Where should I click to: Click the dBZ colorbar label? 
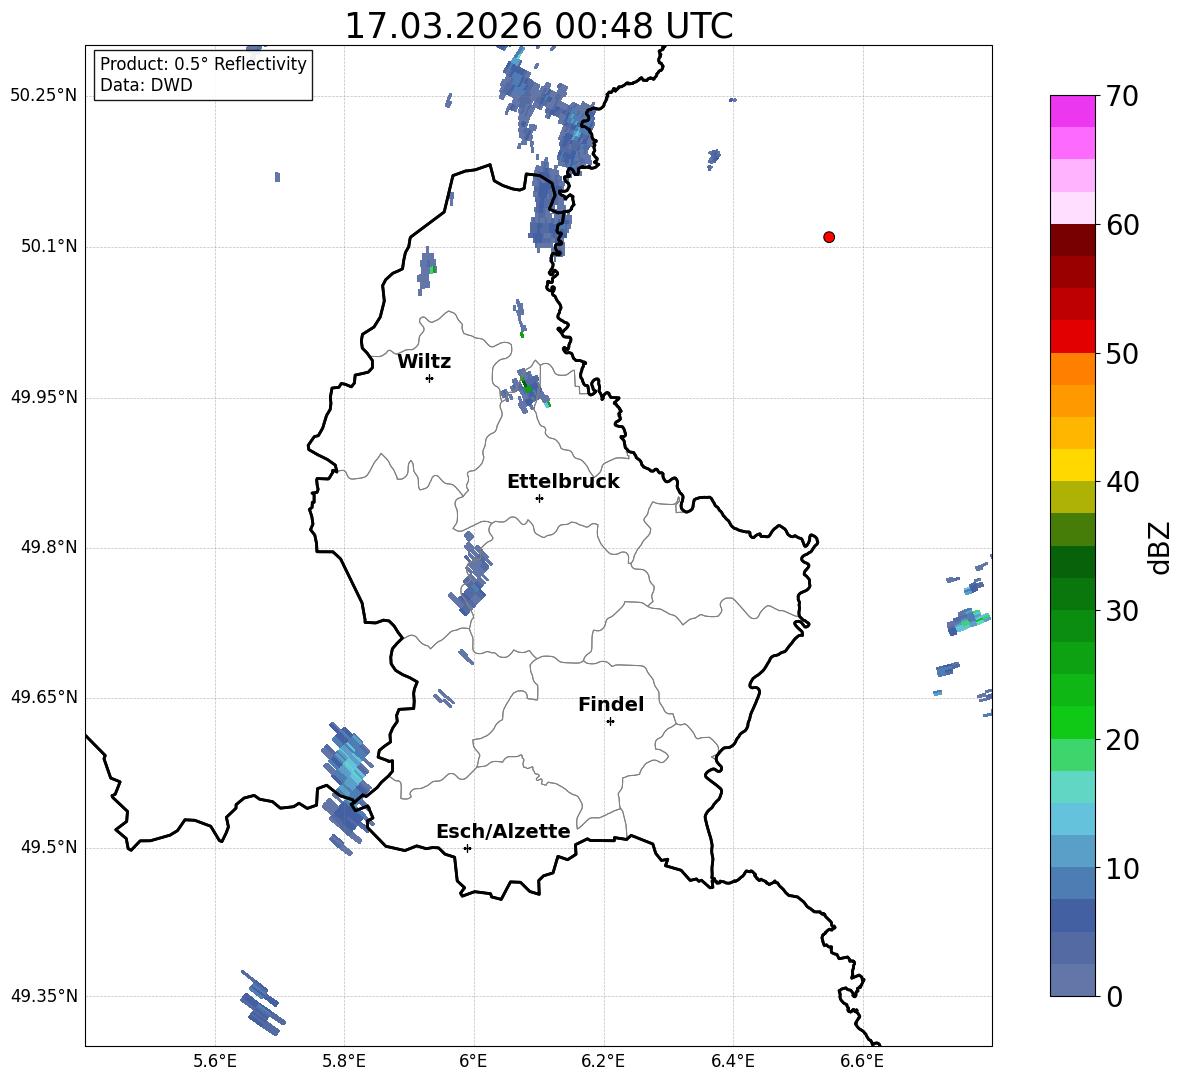coord(1159,547)
